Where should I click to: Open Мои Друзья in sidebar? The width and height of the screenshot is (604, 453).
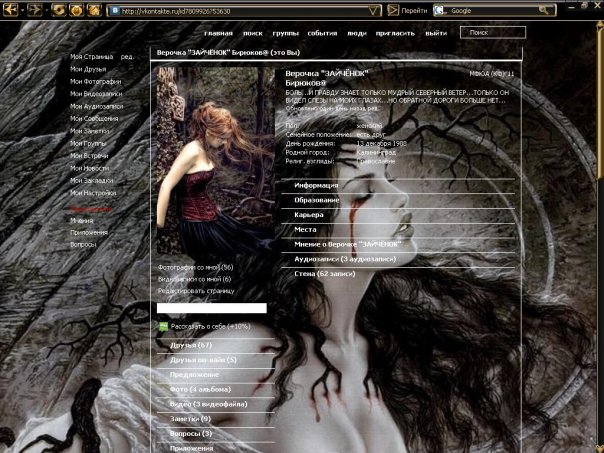[x=88, y=69]
